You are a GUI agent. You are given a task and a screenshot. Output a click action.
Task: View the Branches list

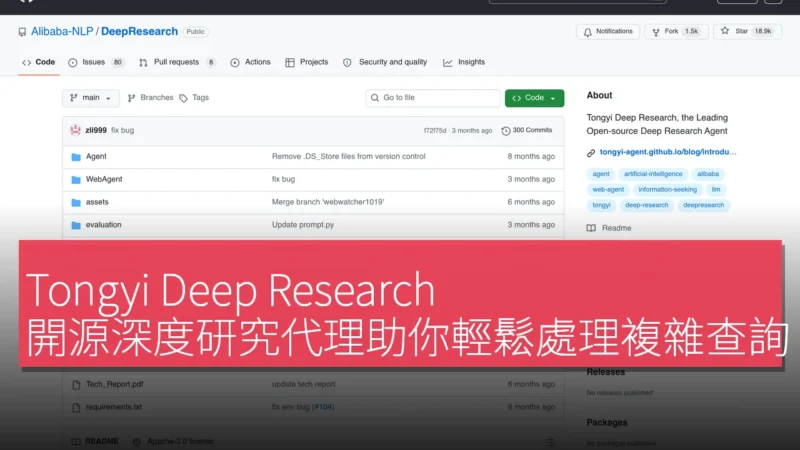[151, 98]
